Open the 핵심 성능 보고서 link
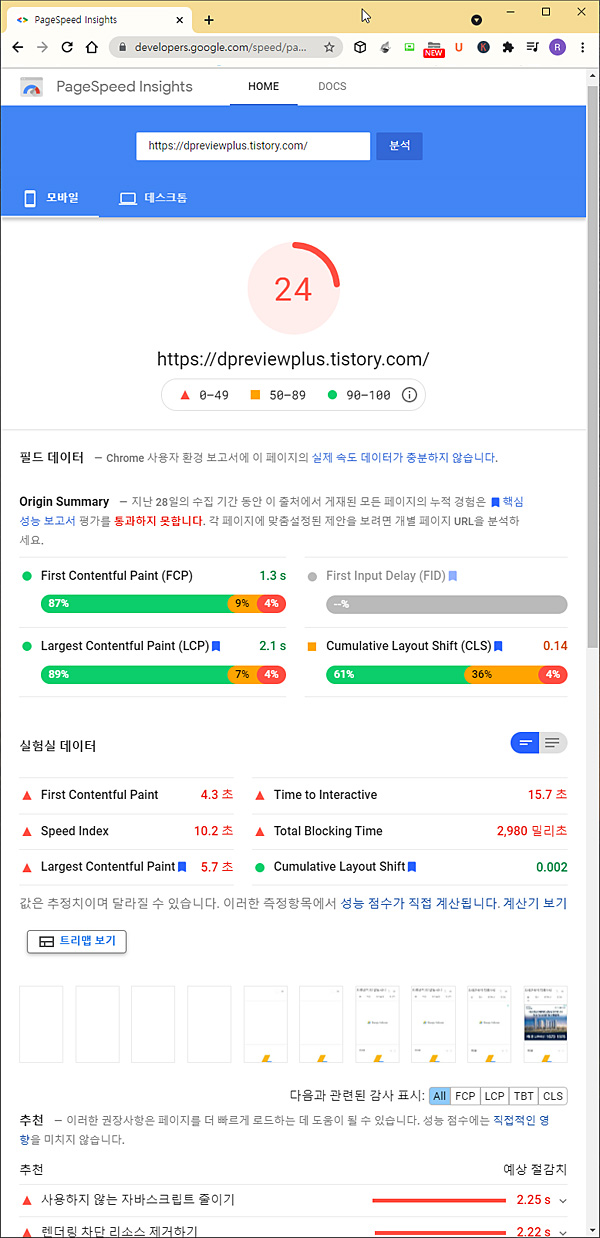Image resolution: width=600 pixels, height=1238 pixels. (271, 511)
